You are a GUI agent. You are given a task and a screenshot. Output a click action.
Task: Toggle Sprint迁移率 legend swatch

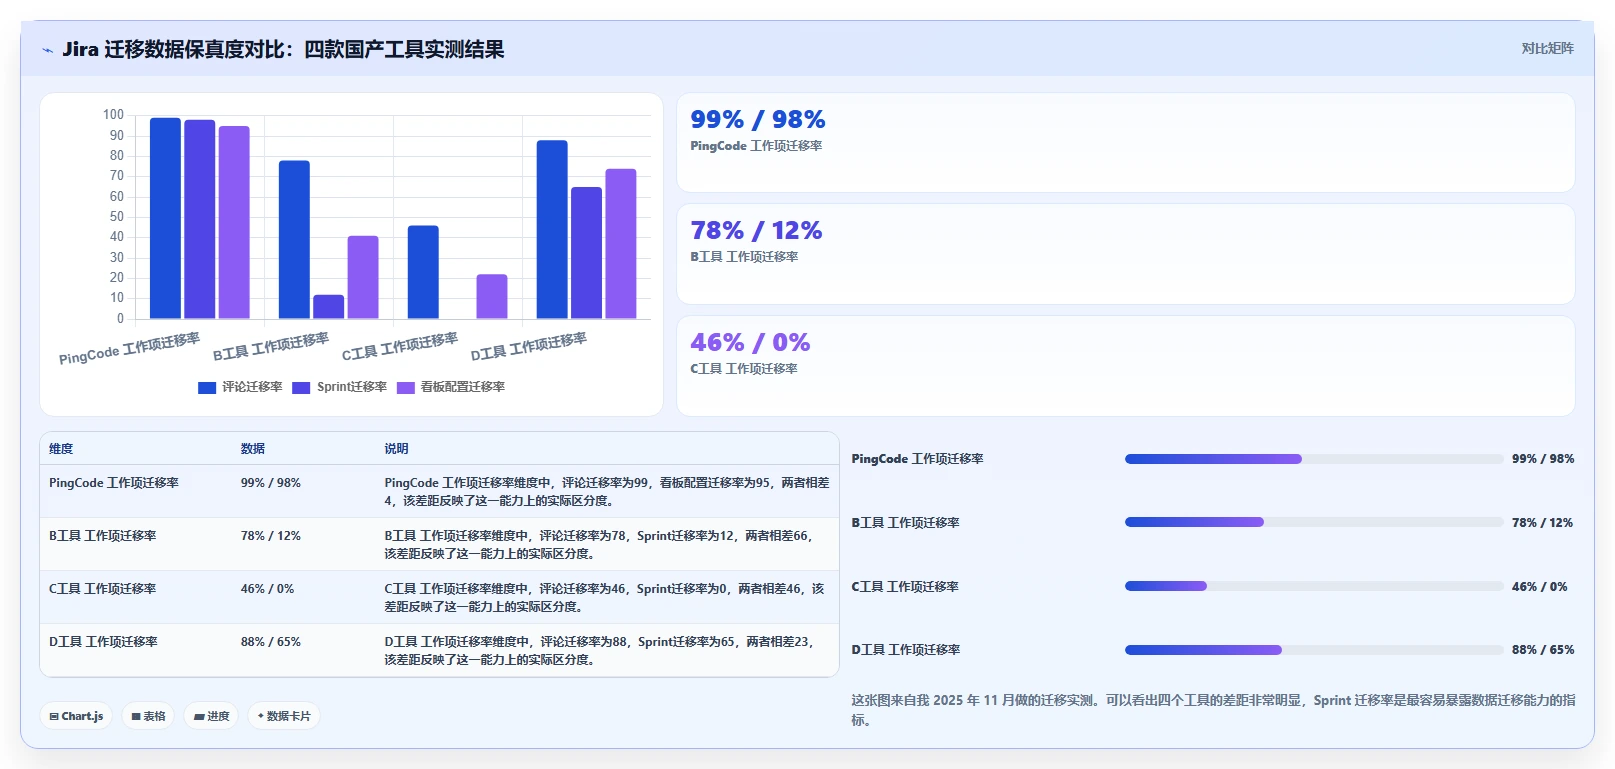point(301,388)
